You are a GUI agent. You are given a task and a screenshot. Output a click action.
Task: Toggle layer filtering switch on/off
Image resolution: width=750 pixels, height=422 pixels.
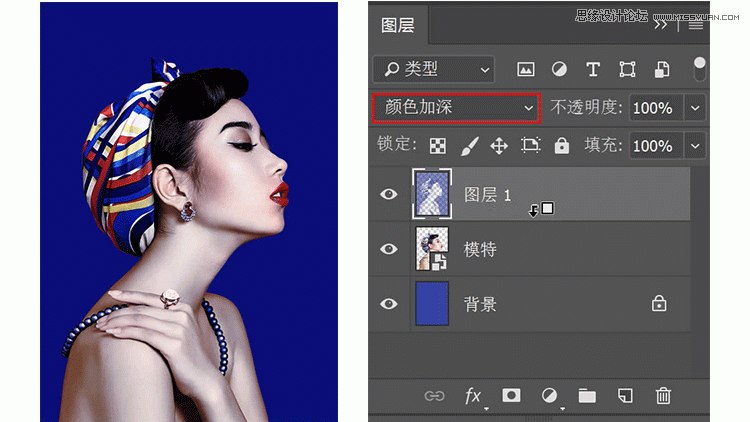pyautogui.click(x=699, y=68)
